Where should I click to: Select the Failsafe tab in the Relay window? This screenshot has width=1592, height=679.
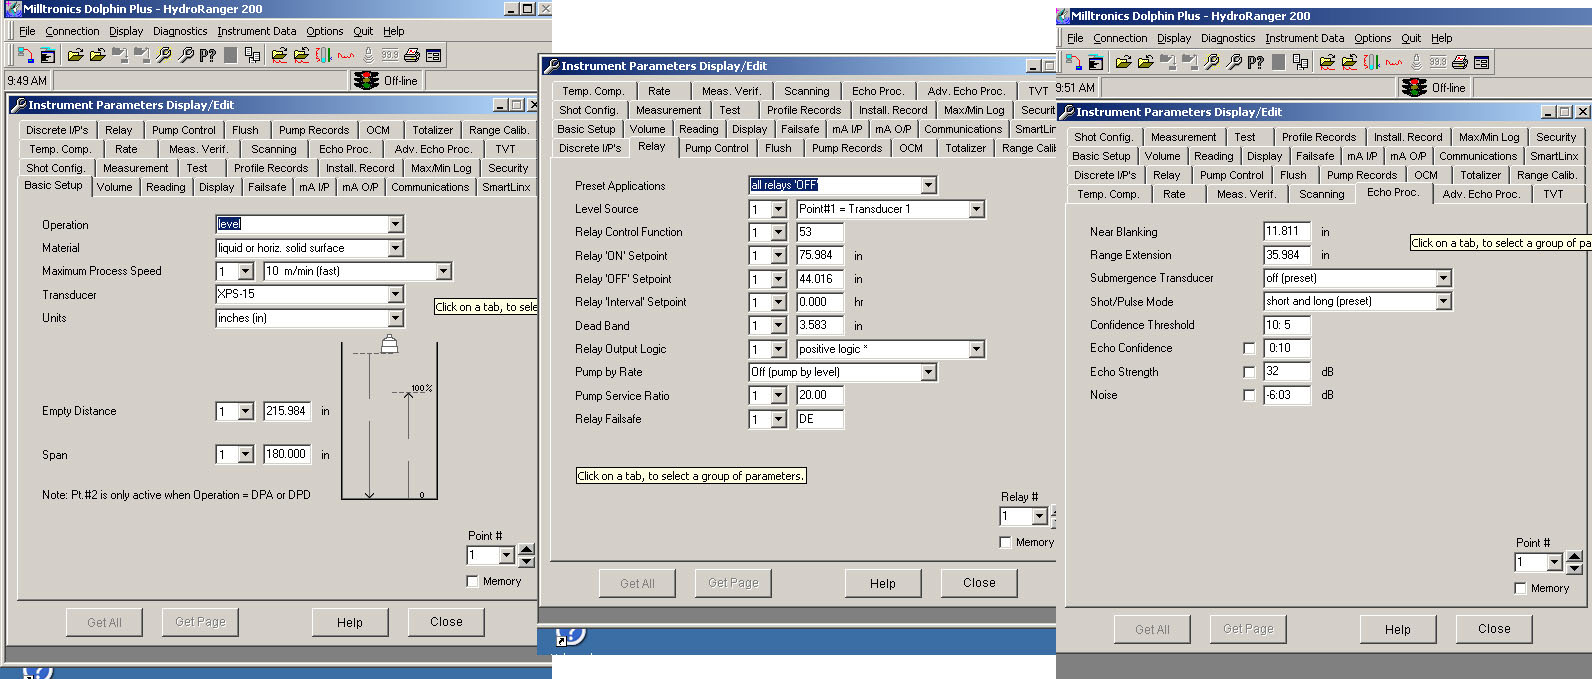[800, 129]
